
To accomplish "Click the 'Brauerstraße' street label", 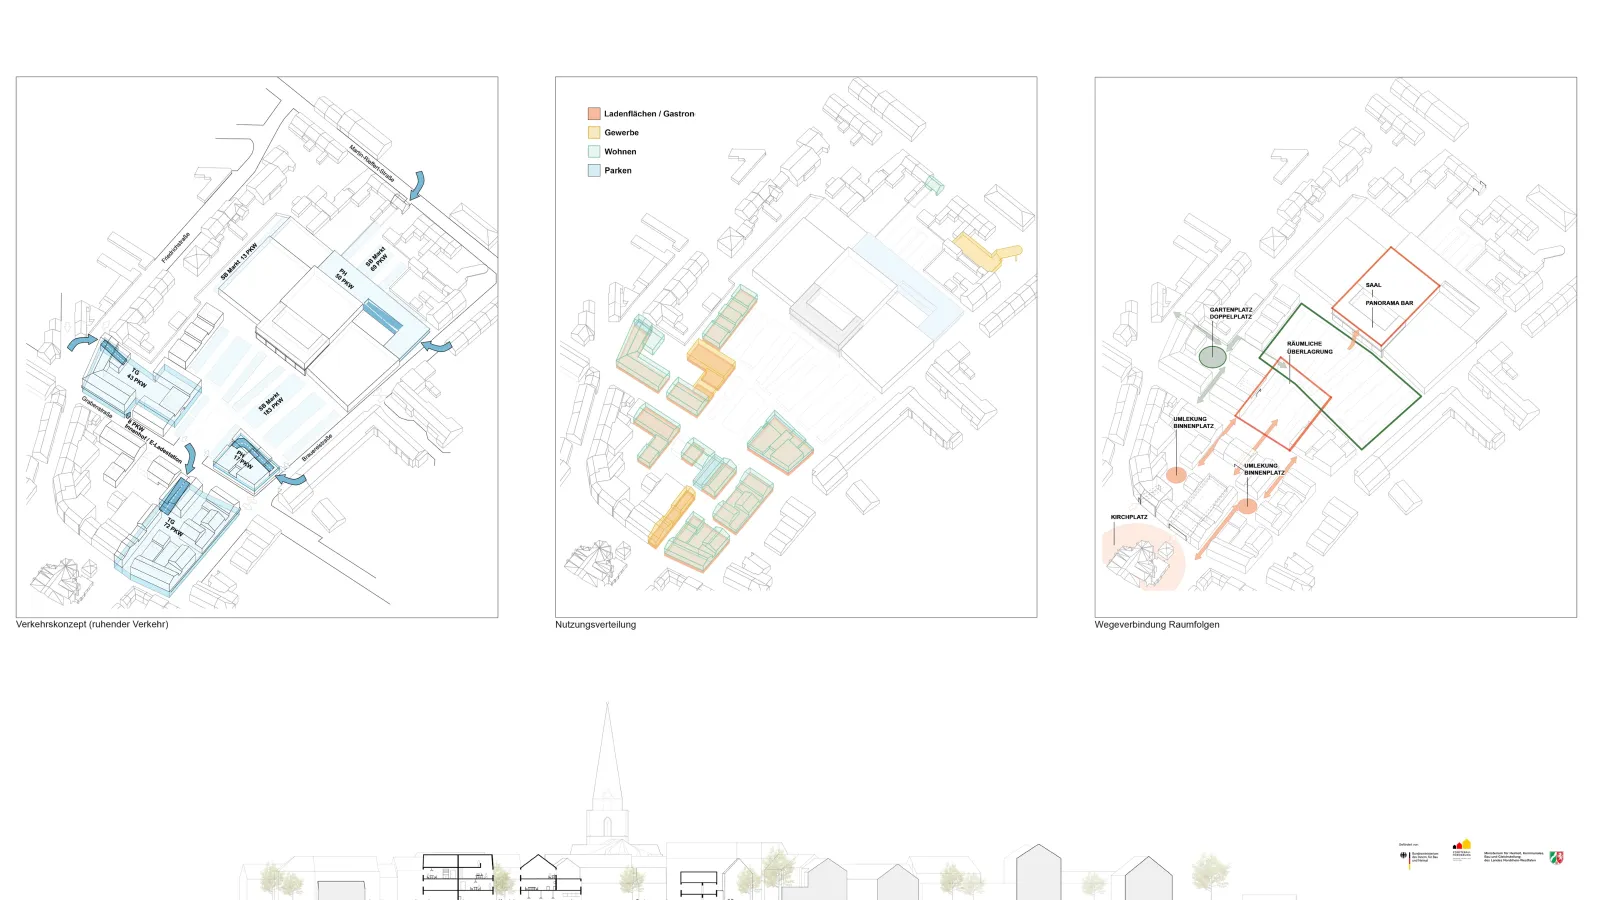I will click(317, 447).
